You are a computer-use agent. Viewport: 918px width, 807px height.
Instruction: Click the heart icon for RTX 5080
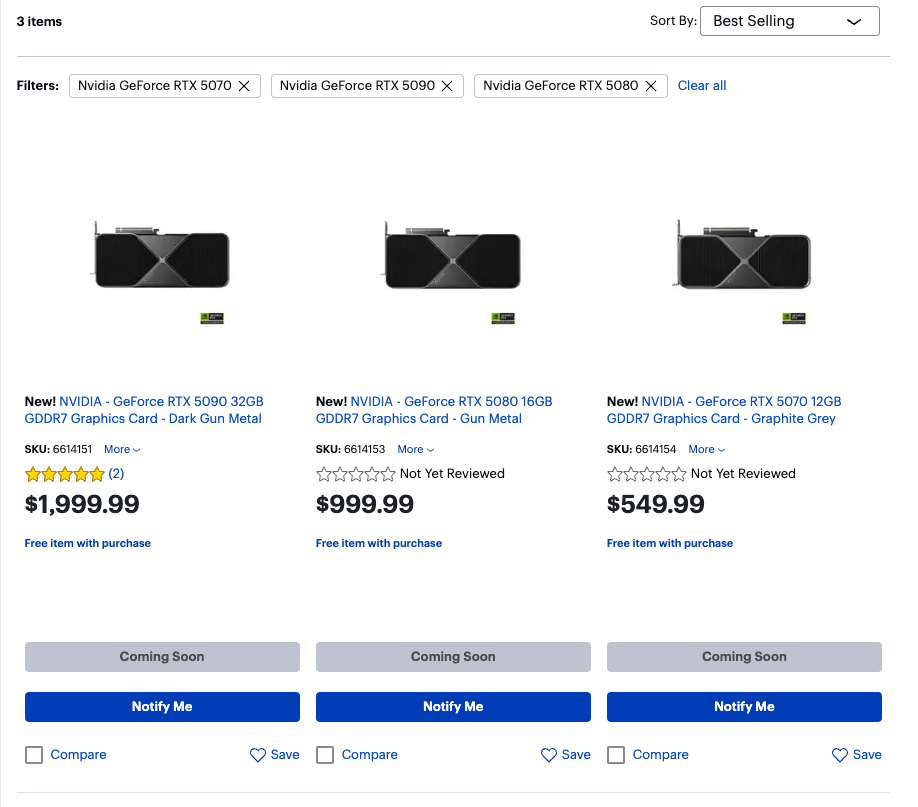(x=549, y=755)
